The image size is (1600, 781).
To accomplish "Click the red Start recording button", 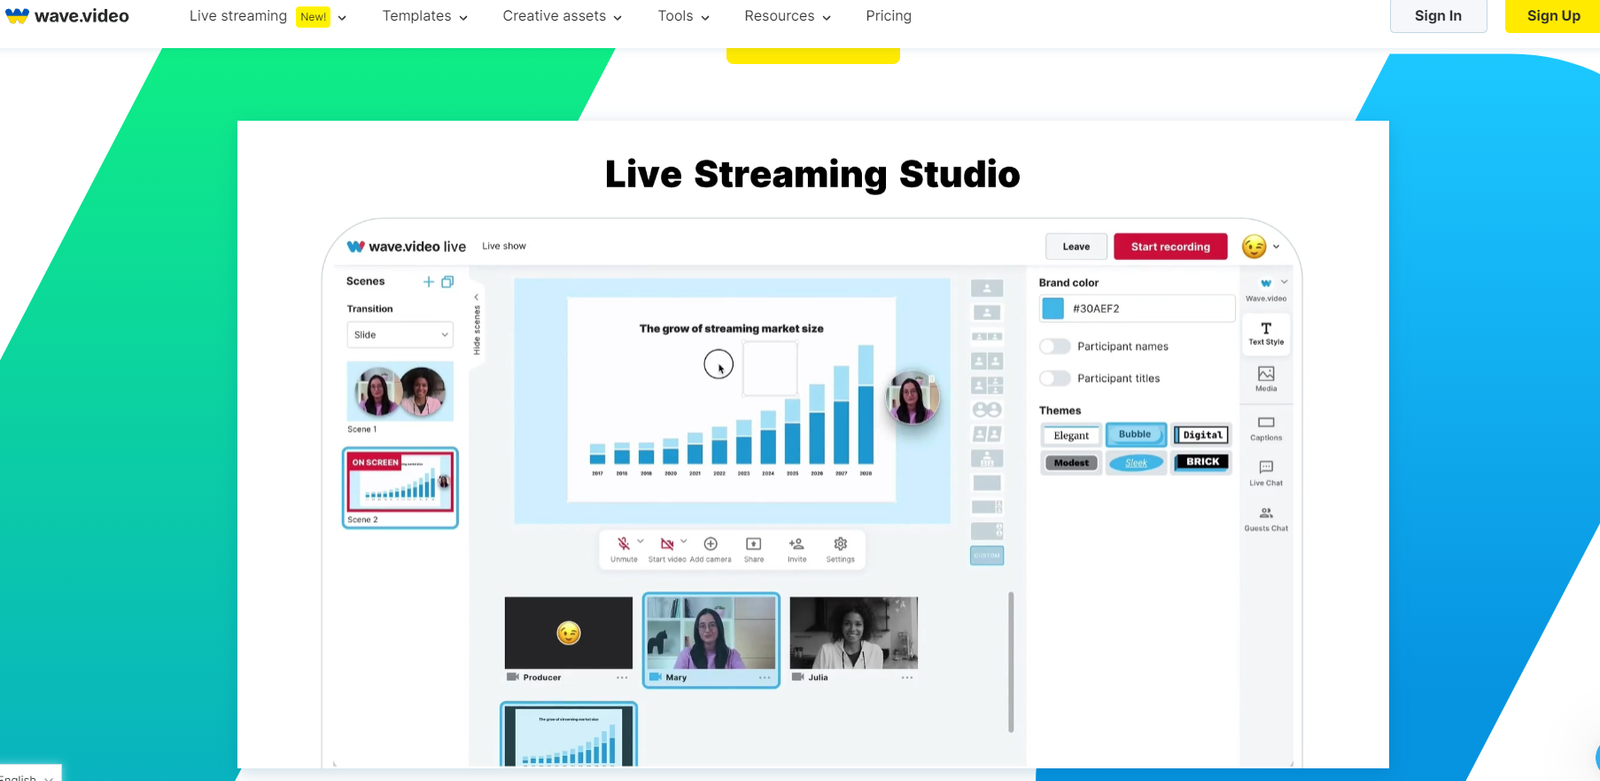I will coord(1170,247).
